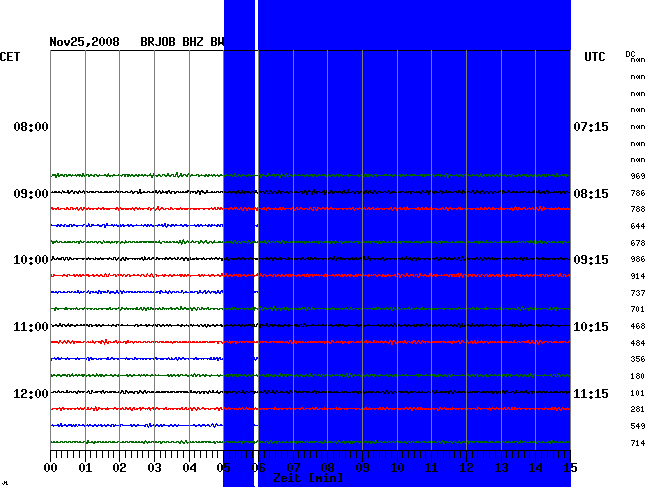Click the DC value "101"
Screen dimensions: 650x494
coord(638,393)
